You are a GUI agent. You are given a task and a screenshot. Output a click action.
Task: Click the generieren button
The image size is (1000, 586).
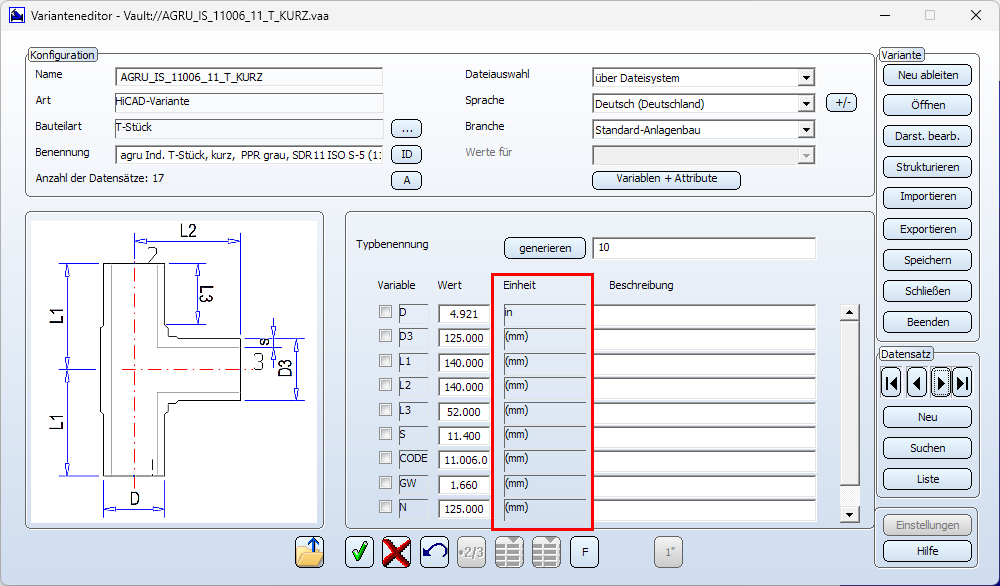545,248
